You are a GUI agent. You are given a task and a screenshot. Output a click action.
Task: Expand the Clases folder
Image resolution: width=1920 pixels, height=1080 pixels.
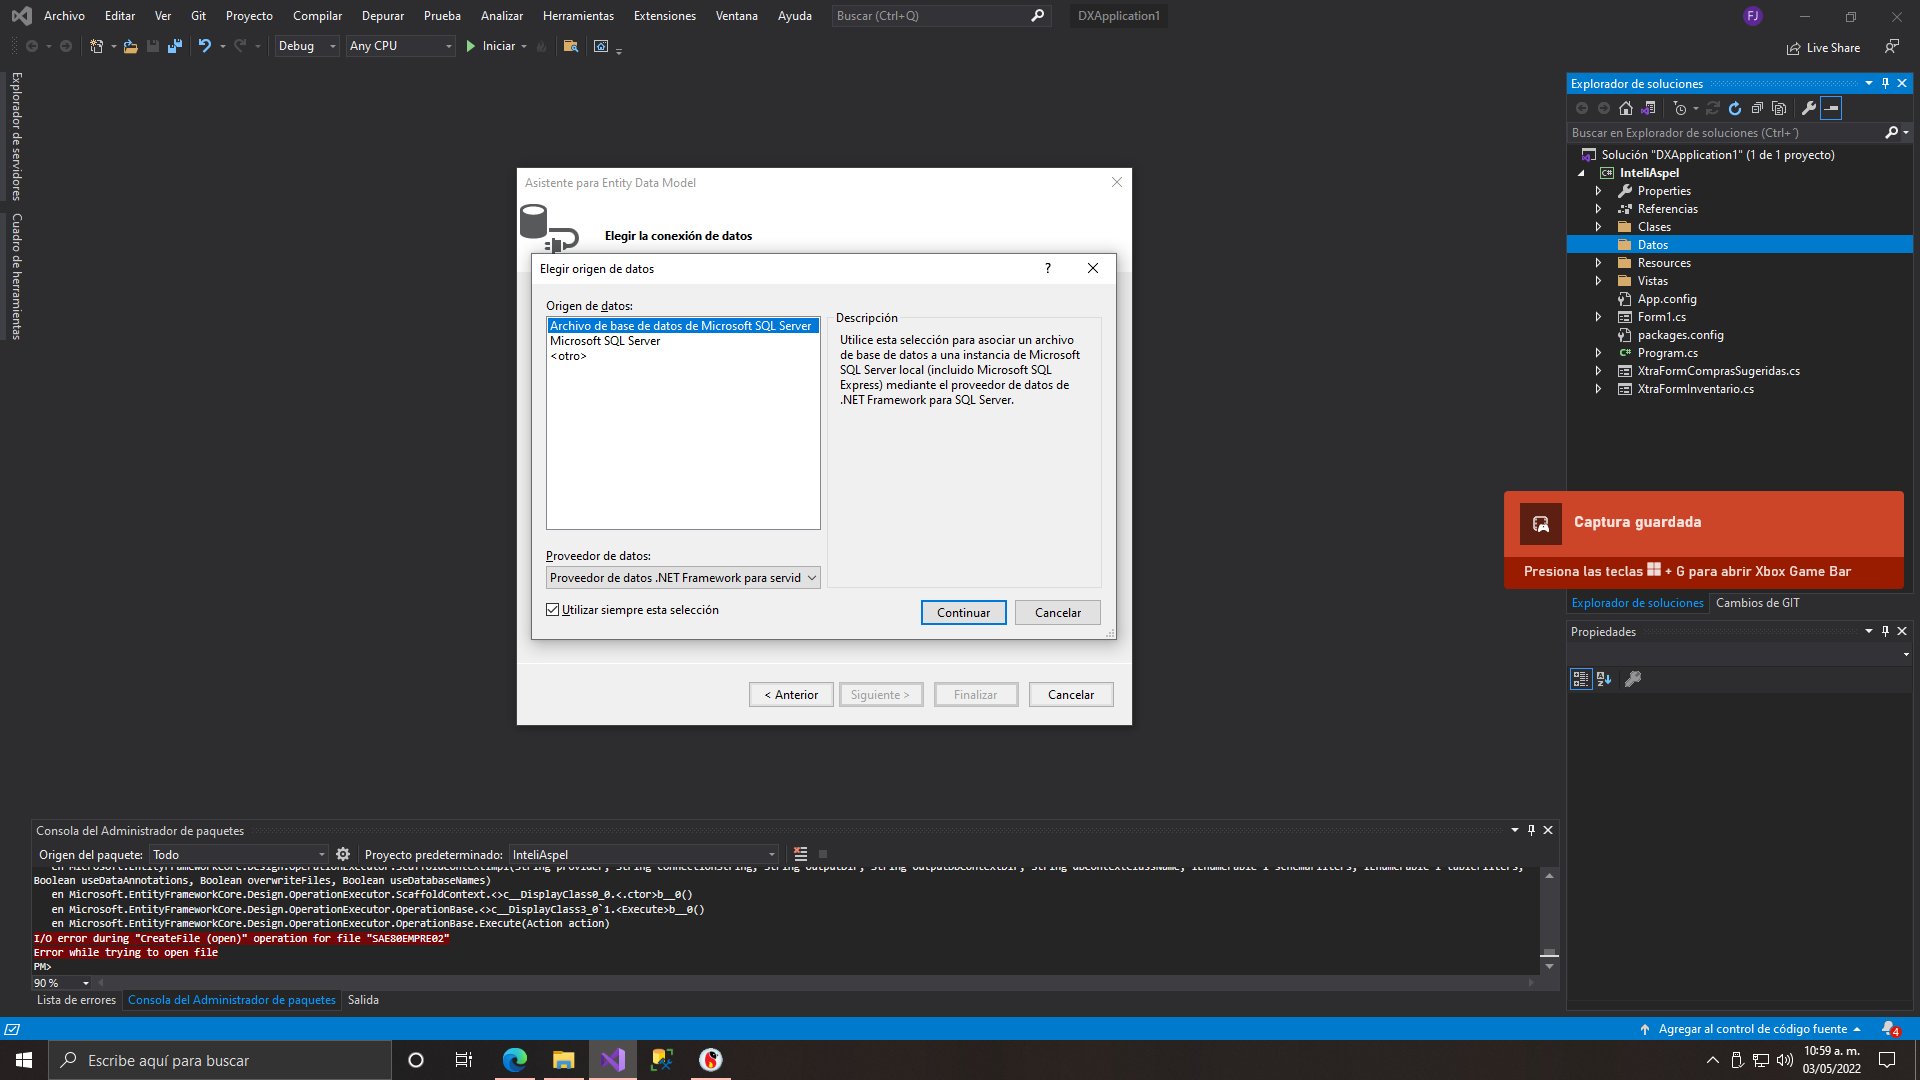[1598, 227]
